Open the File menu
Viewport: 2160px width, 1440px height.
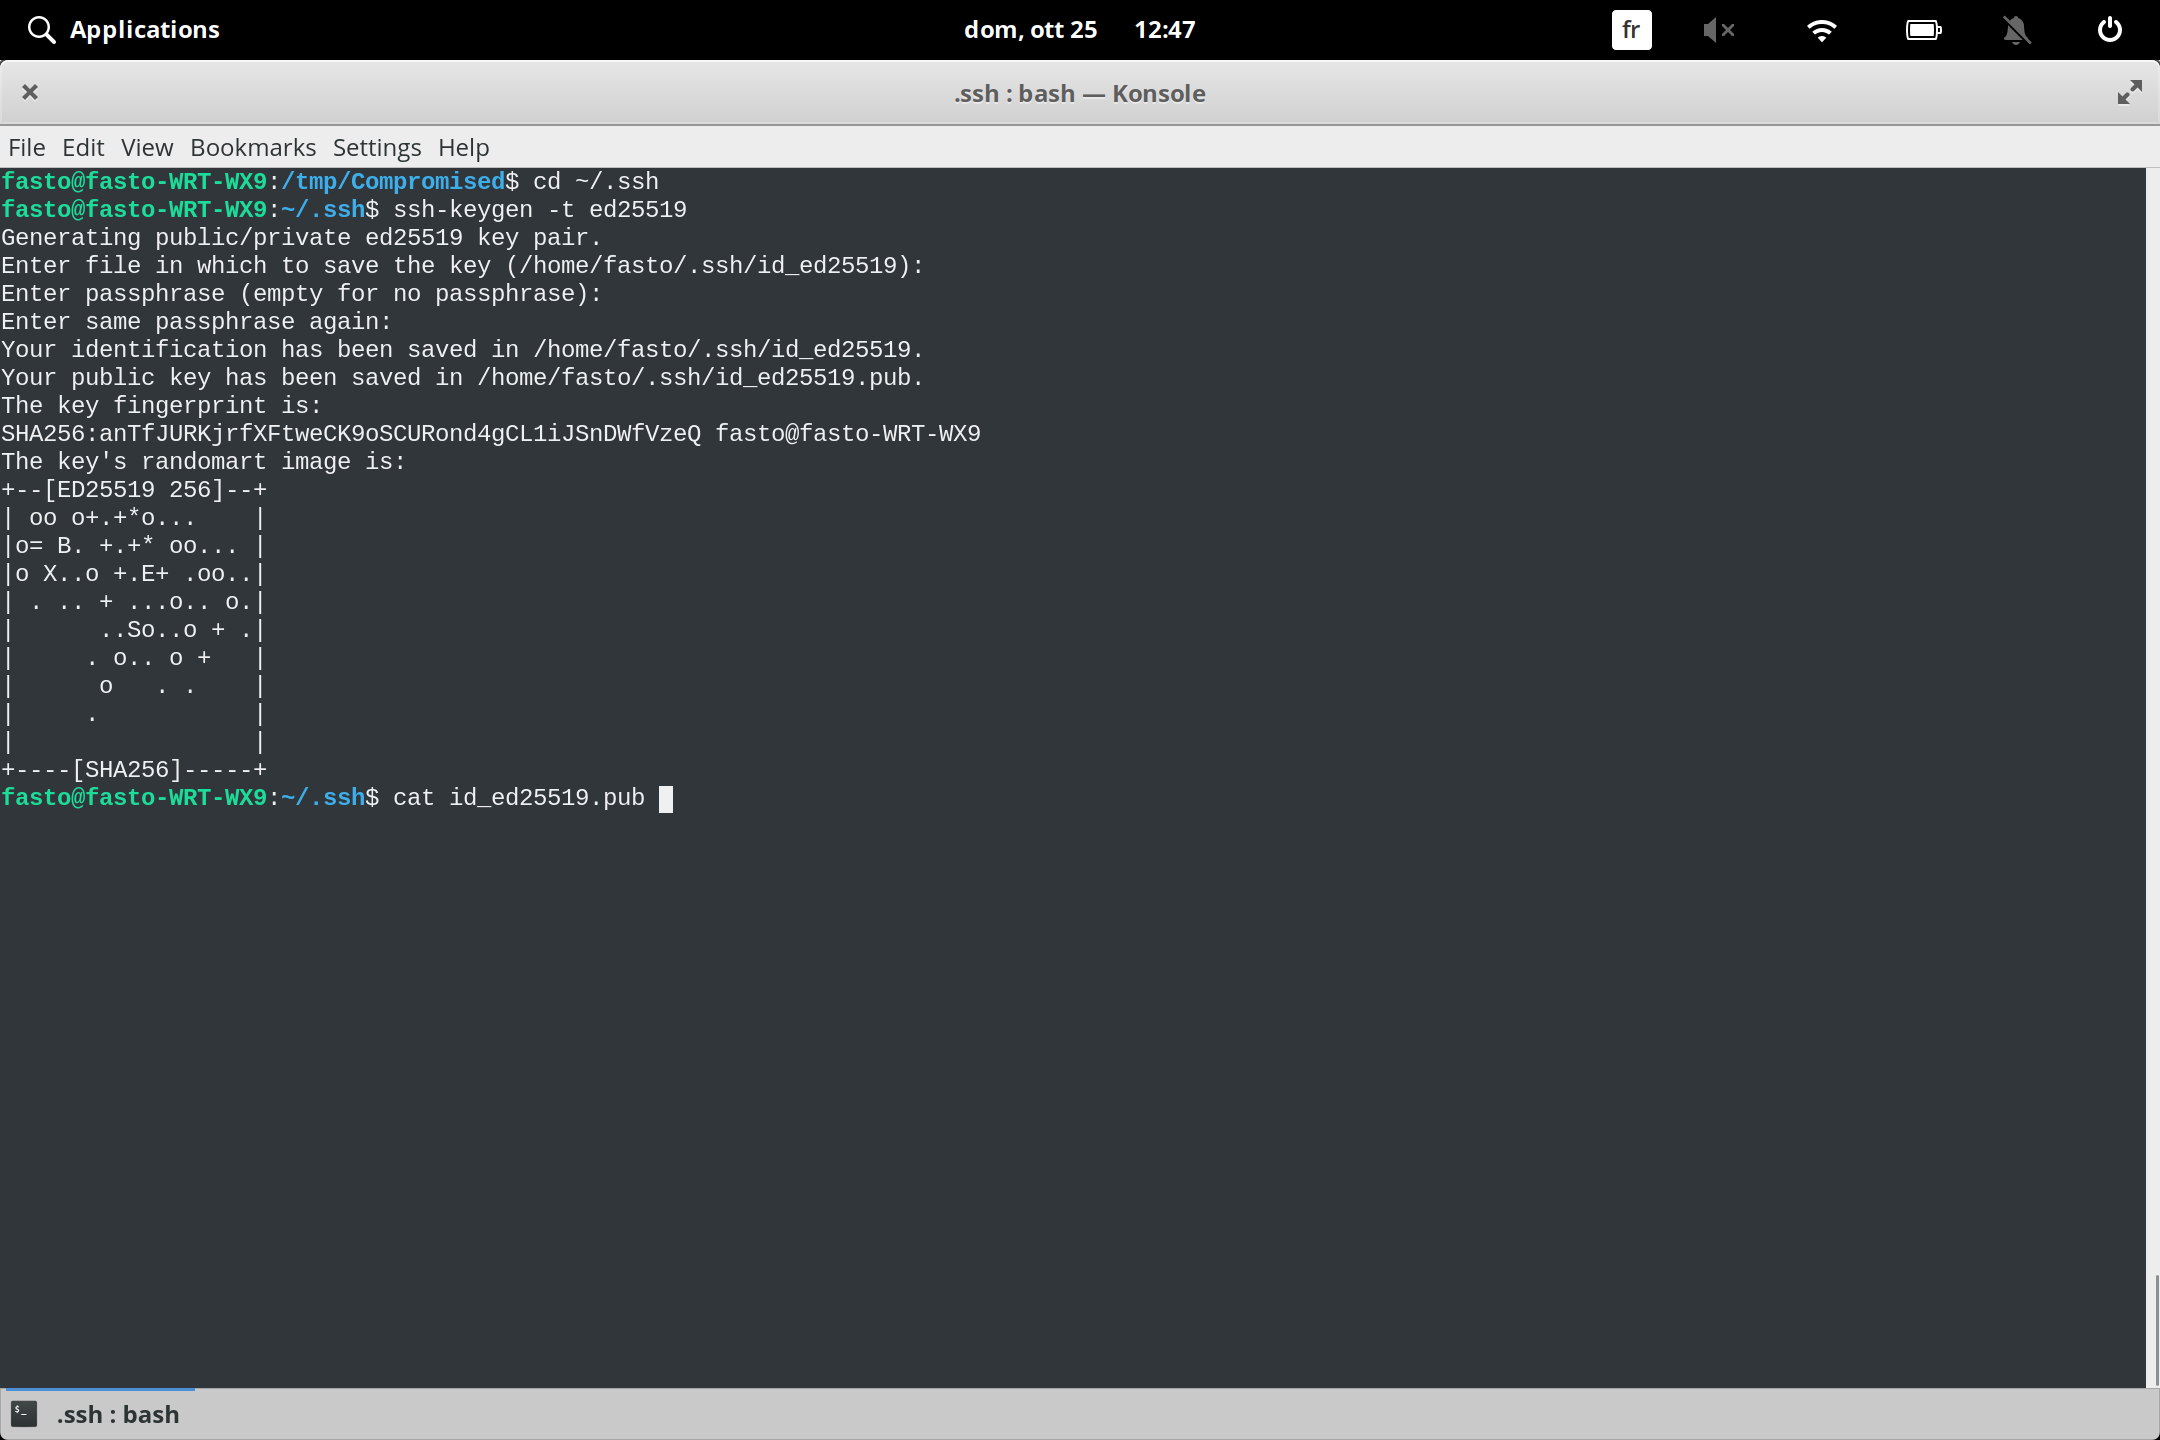coord(26,147)
